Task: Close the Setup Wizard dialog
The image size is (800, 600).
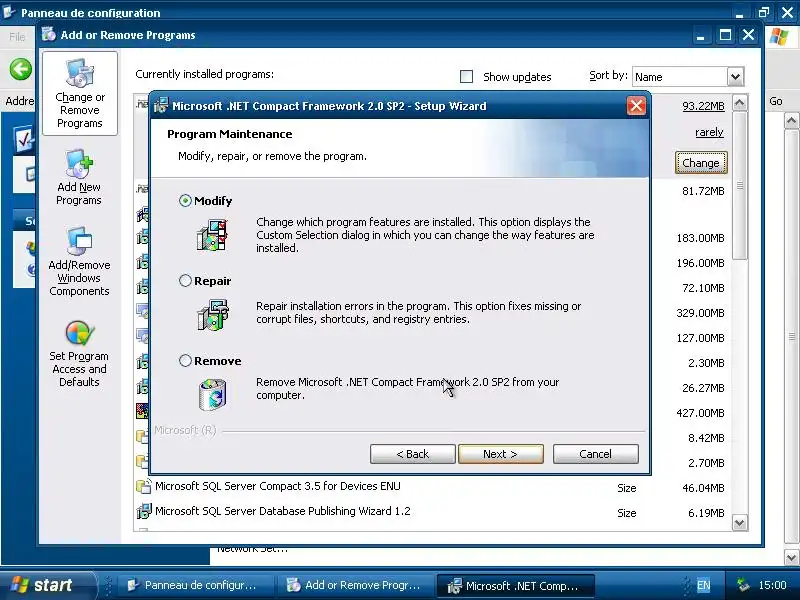Action: [636, 106]
